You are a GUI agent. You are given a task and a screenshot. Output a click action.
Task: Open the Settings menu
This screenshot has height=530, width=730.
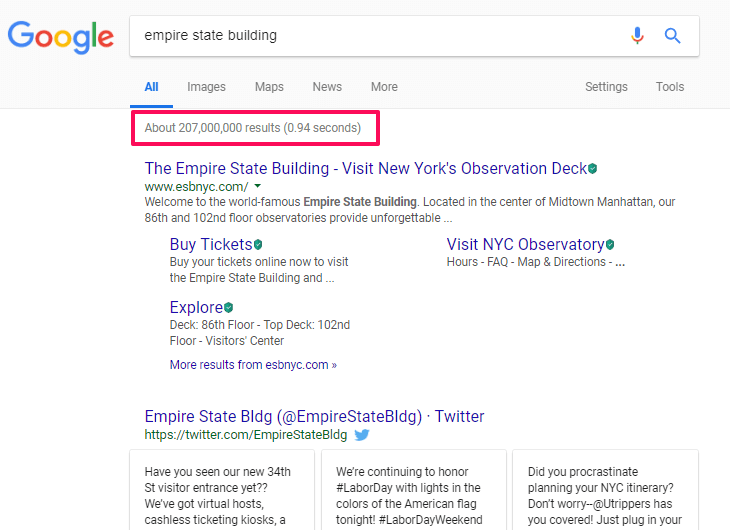point(606,87)
